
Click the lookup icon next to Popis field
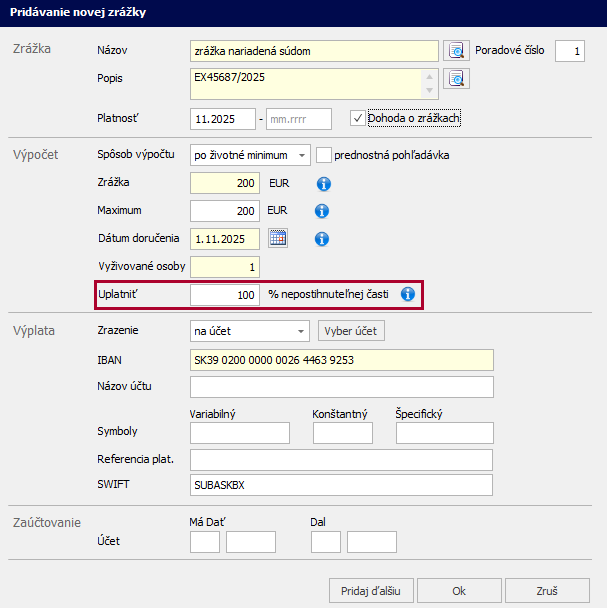(457, 78)
